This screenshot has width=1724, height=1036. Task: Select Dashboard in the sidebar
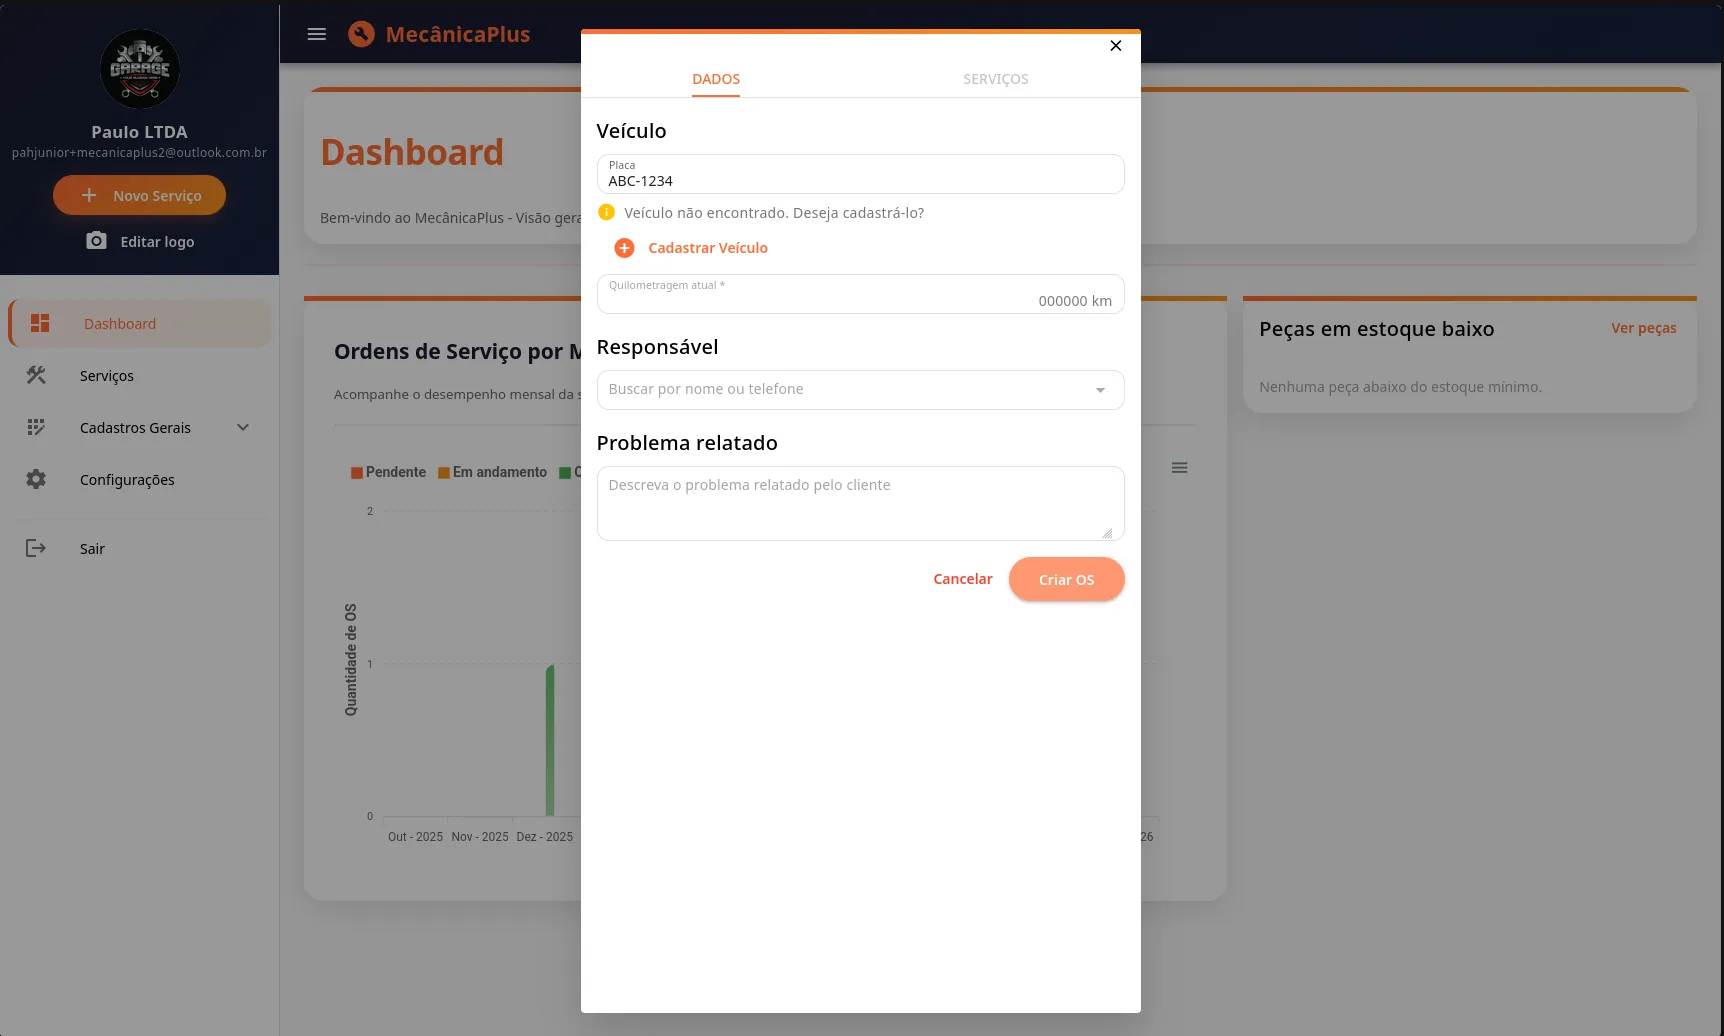pyautogui.click(x=140, y=323)
